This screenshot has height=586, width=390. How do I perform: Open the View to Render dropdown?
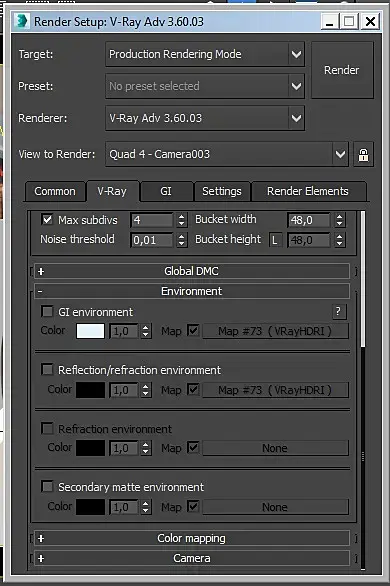[x=227, y=154]
